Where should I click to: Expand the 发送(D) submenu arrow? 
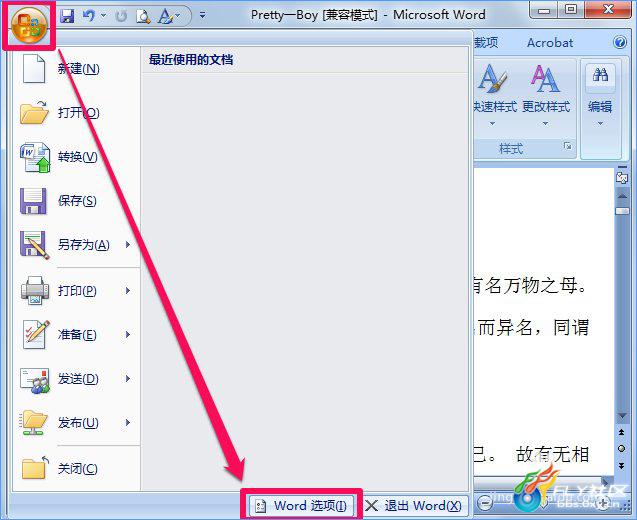pos(128,379)
